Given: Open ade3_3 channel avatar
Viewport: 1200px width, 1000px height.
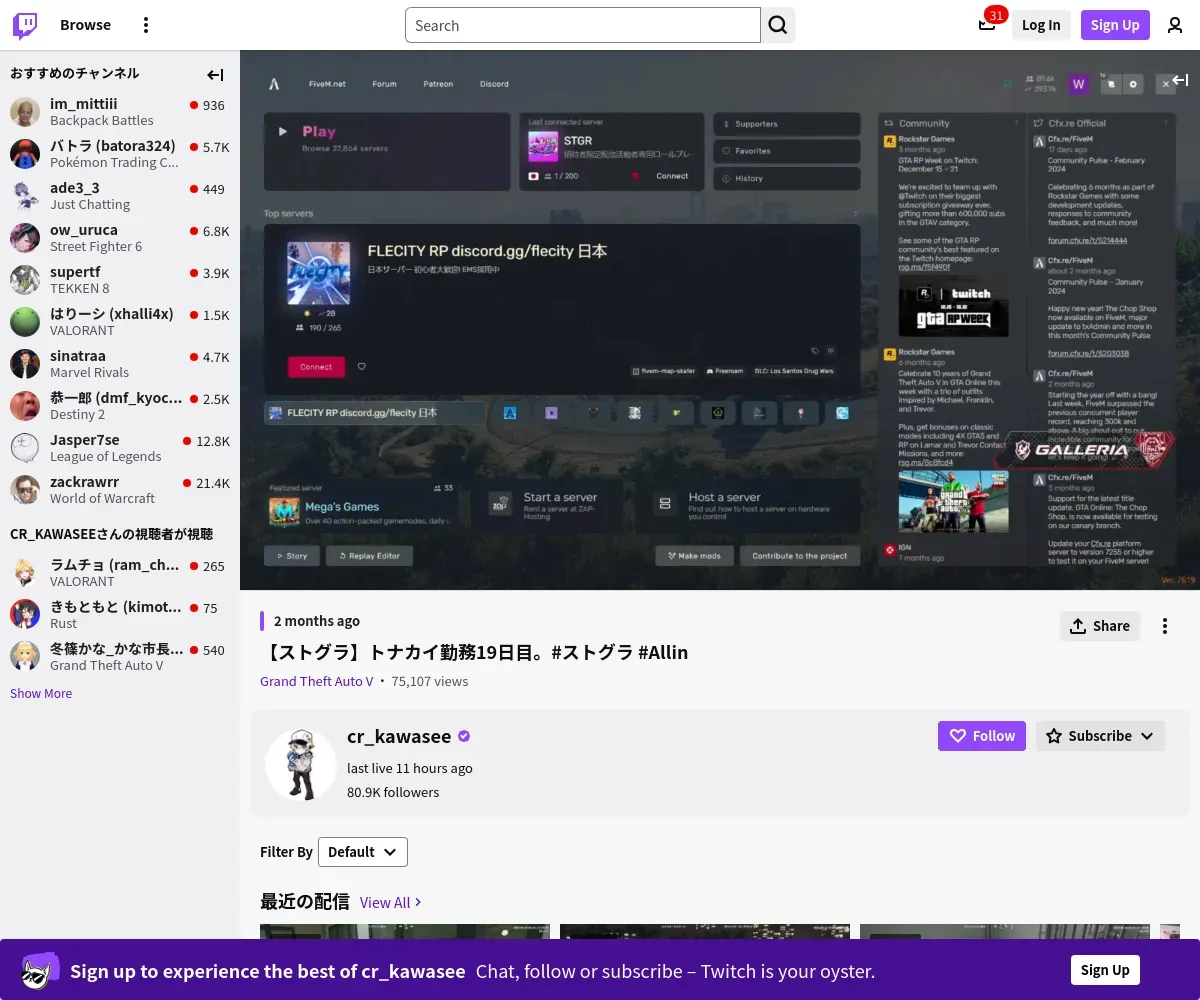Looking at the screenshot, I should coord(25,196).
